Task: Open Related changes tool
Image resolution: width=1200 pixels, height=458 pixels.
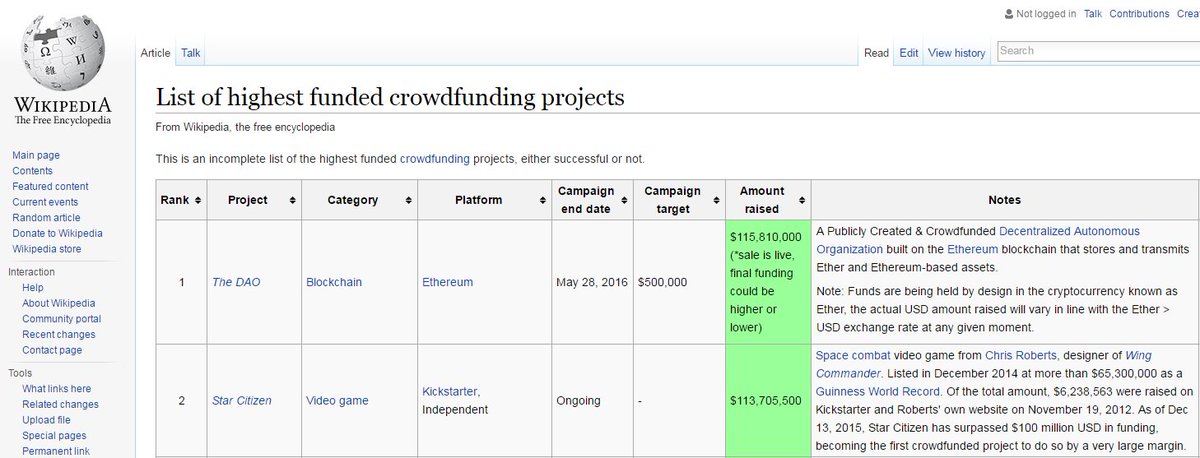Action: point(60,404)
